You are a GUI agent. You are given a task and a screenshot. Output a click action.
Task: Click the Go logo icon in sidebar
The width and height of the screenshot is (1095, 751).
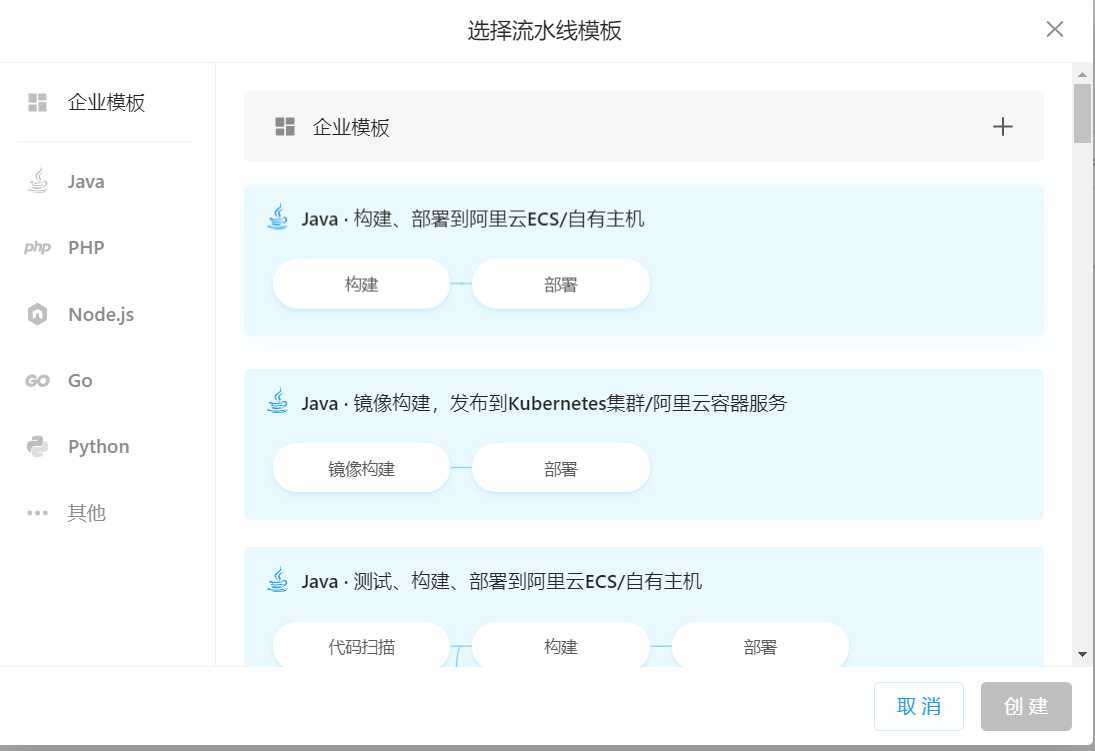[x=37, y=380]
